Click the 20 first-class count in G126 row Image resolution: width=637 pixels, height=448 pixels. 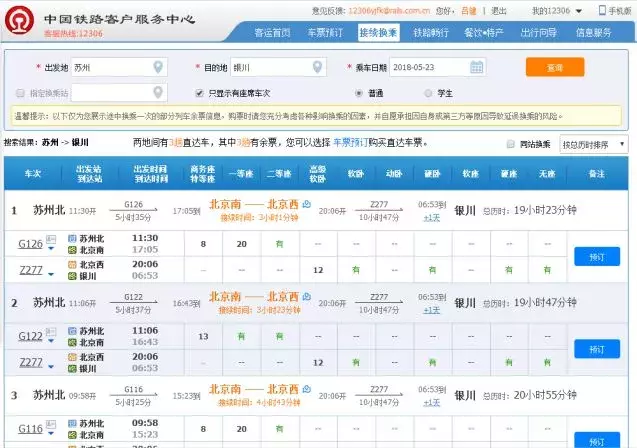click(242, 244)
